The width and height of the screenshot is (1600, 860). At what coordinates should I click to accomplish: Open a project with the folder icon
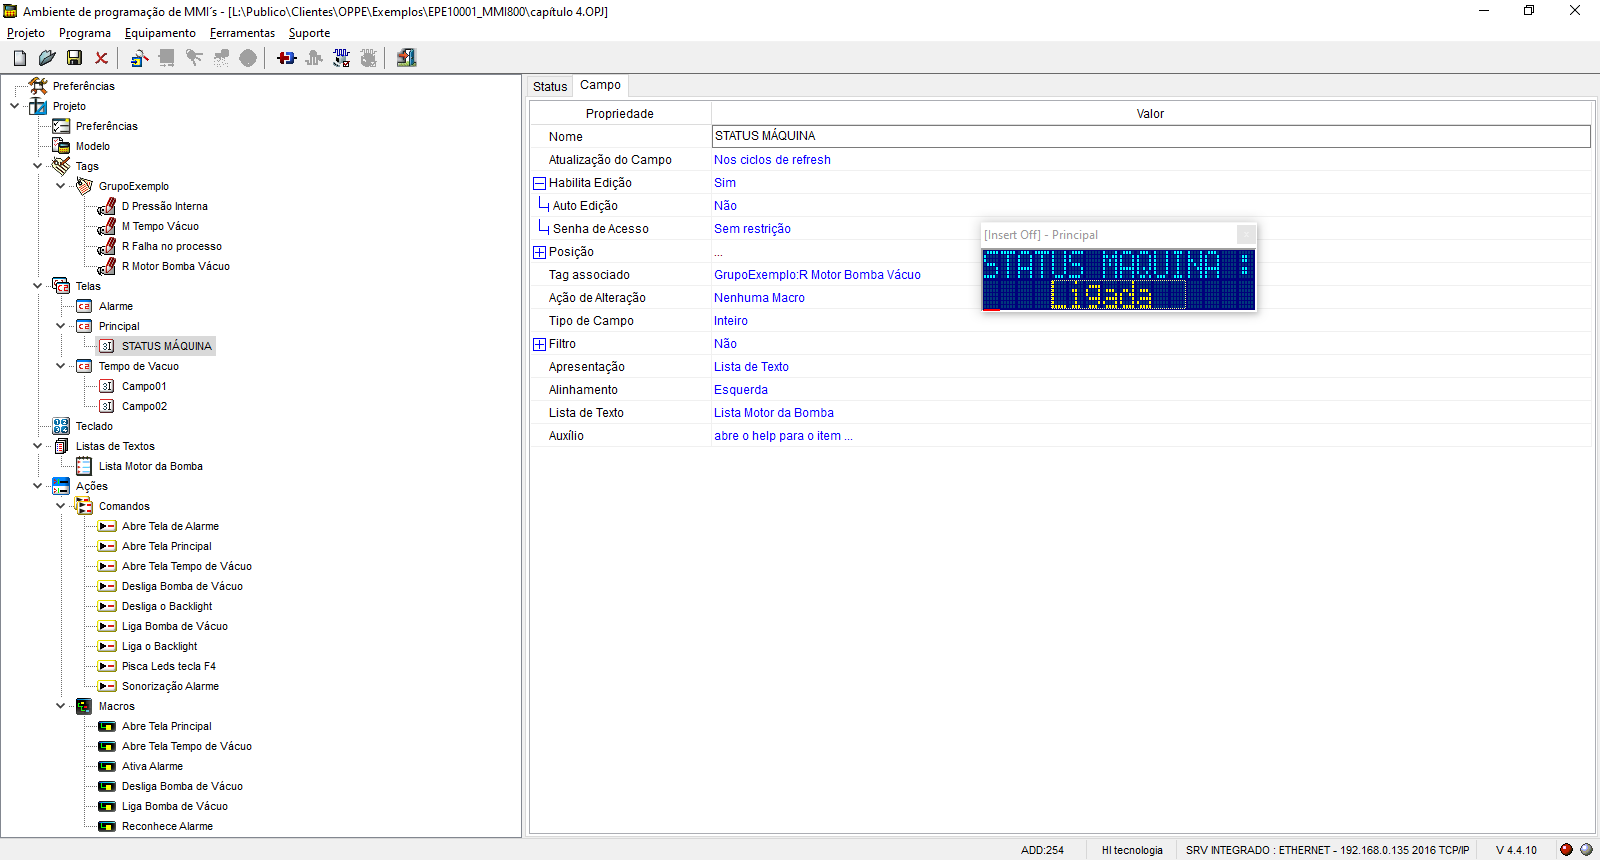(x=47, y=58)
